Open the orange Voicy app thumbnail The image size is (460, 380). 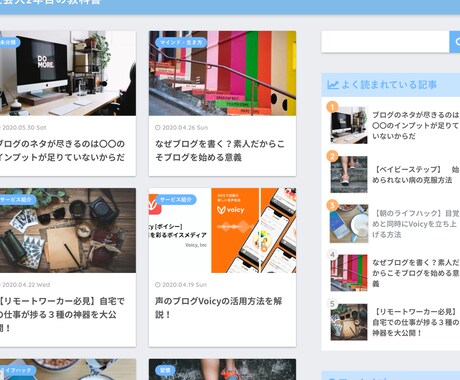[x=222, y=231]
